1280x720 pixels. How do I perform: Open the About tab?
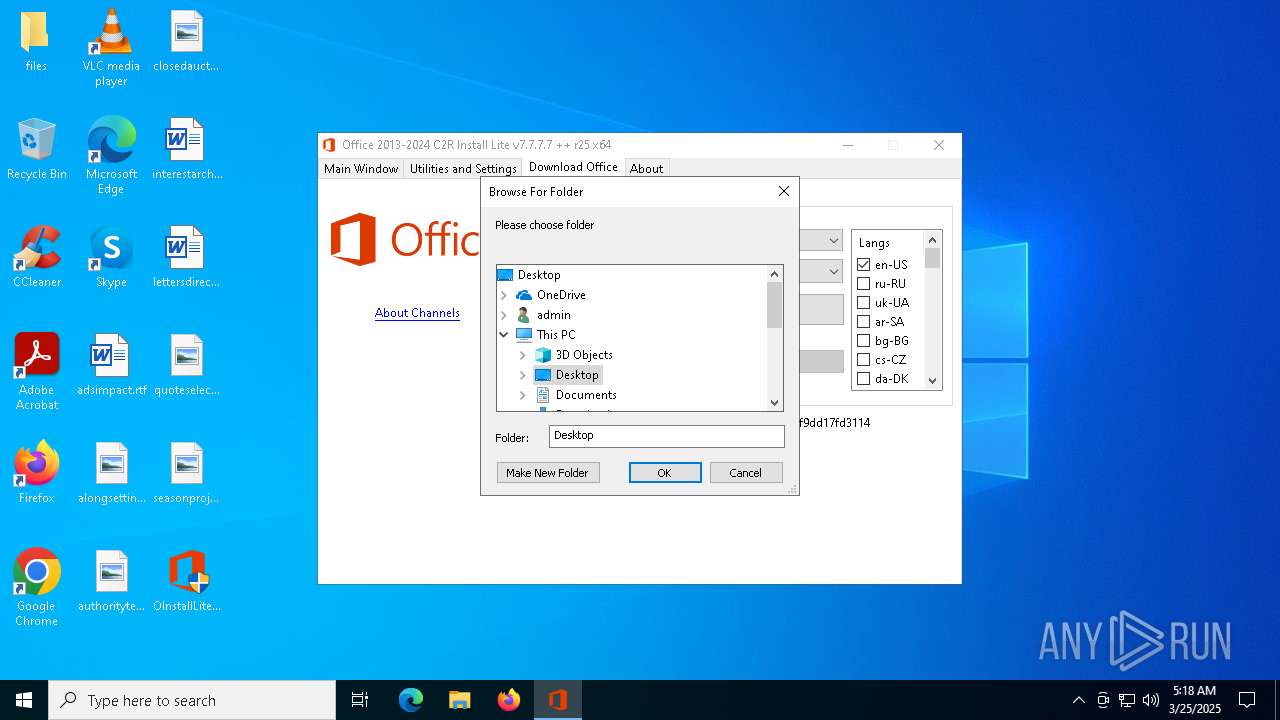[x=646, y=169]
